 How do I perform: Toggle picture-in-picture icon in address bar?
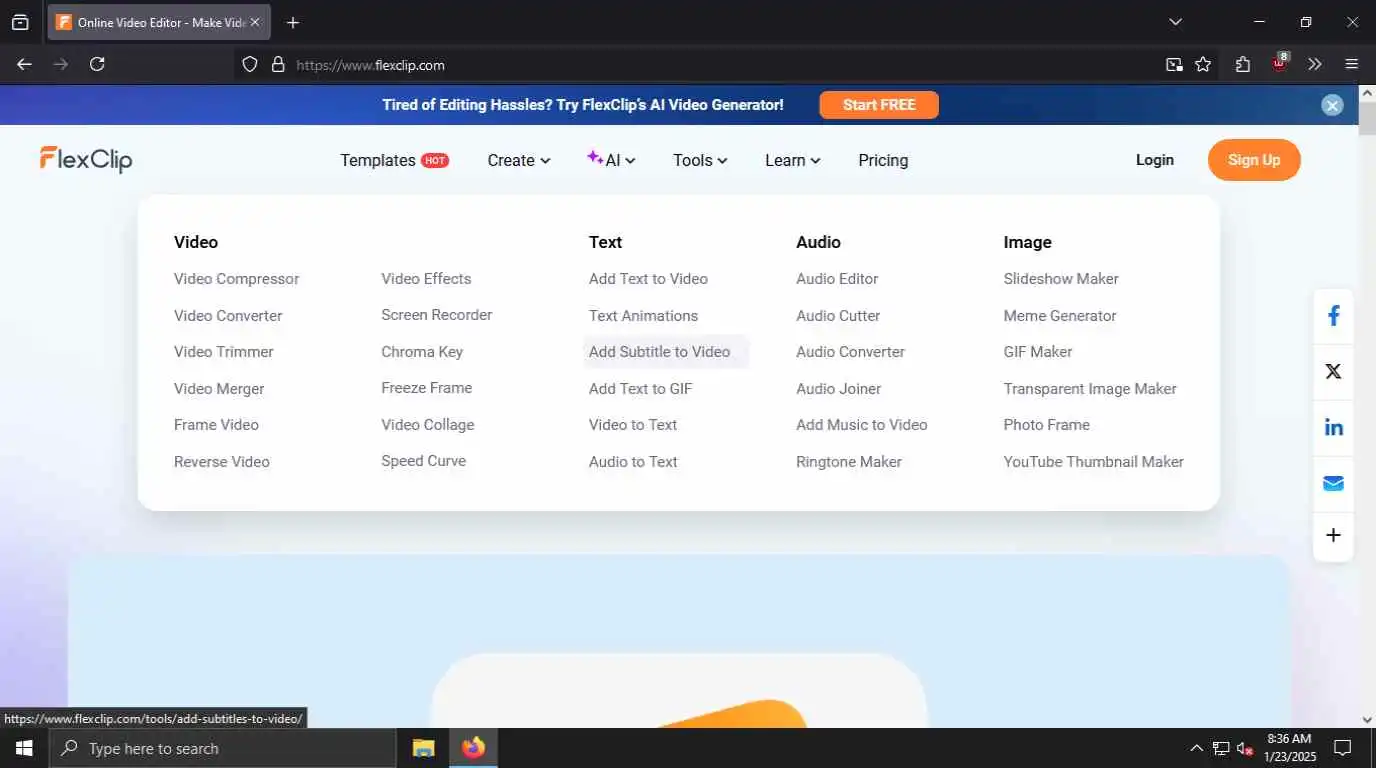pyautogui.click(x=1174, y=64)
